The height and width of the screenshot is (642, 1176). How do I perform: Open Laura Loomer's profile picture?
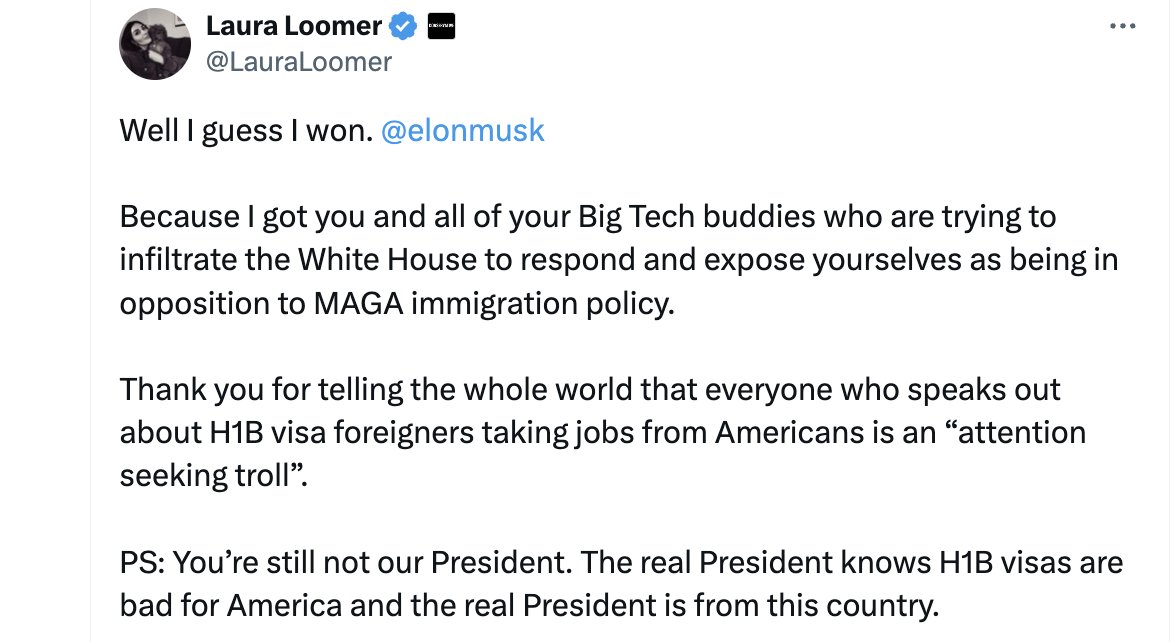(154, 44)
